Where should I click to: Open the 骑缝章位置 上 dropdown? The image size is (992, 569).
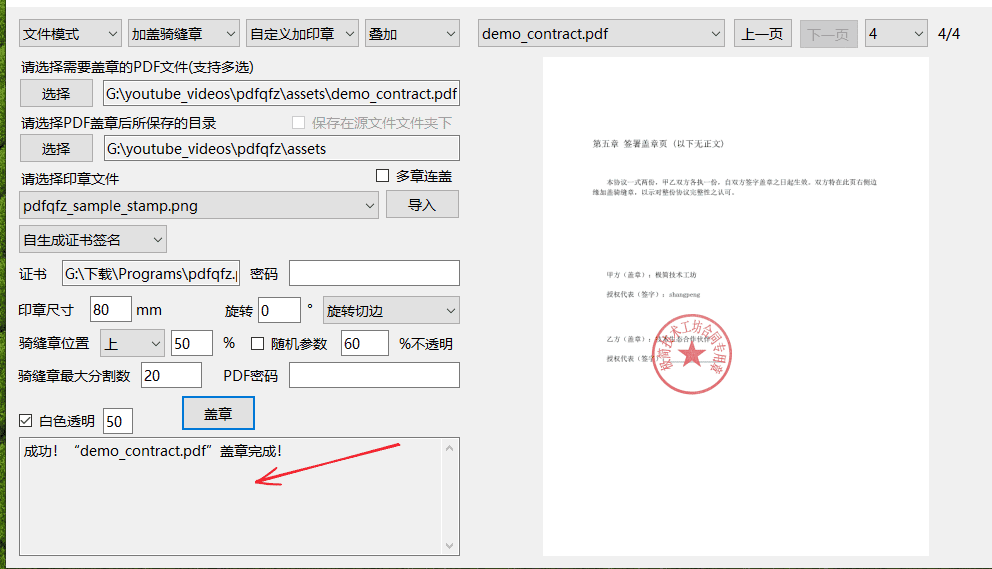132,343
